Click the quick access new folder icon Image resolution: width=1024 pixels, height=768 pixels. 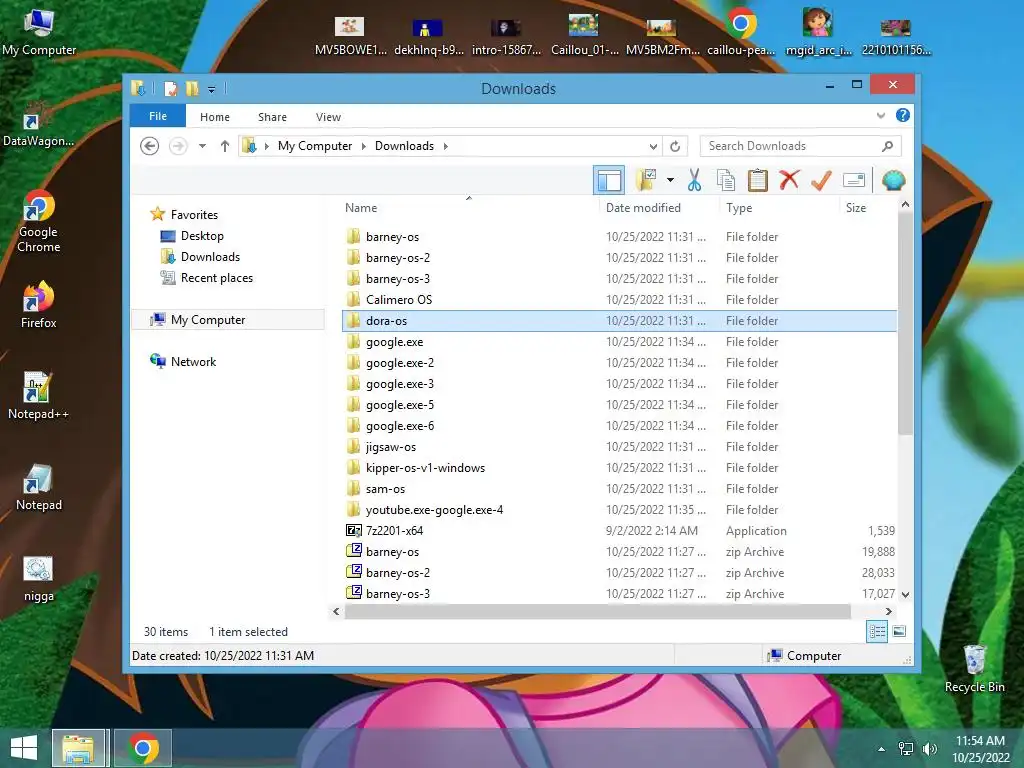[191, 88]
